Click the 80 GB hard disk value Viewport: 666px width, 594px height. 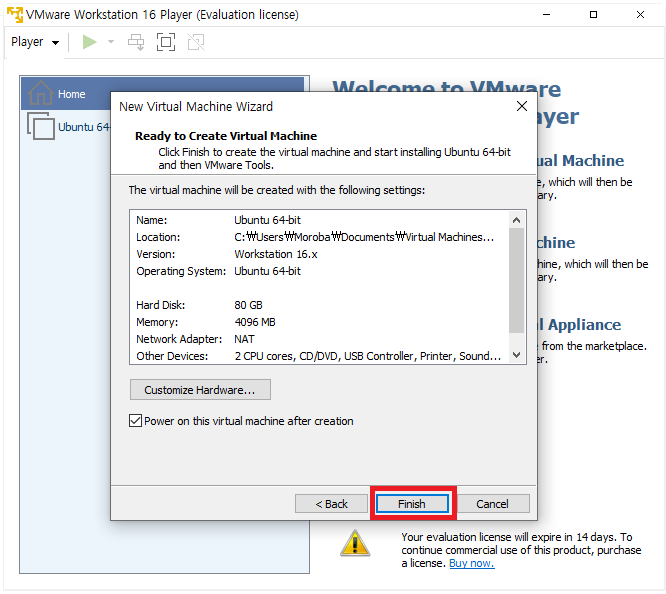point(248,305)
